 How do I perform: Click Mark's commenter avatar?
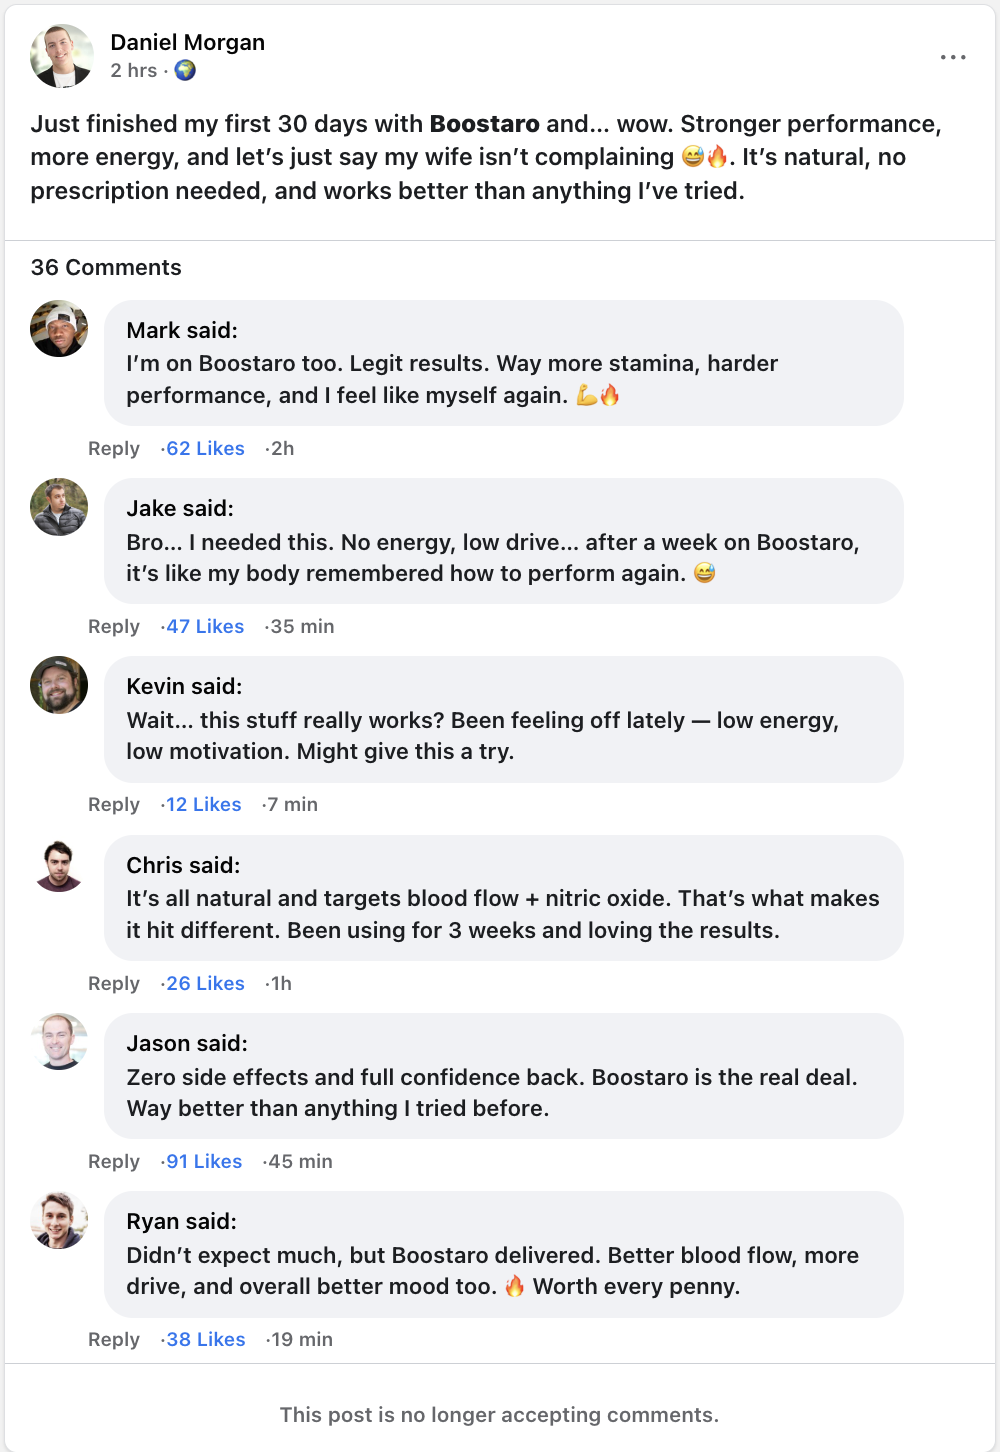coord(59,329)
